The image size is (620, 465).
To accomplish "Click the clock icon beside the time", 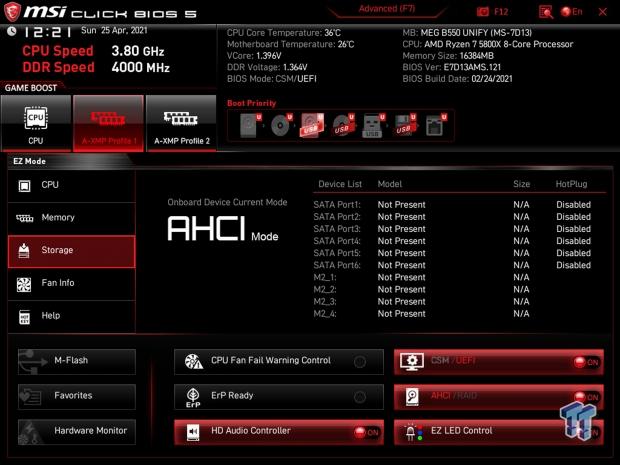I will 12,31.
